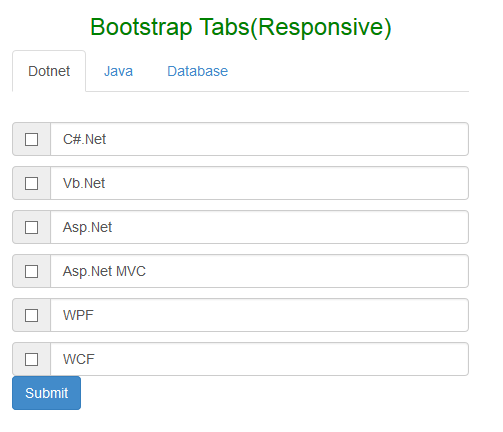Activate the Asp.Net MVC text field
Screen dimensions: 503x432
[259, 271]
